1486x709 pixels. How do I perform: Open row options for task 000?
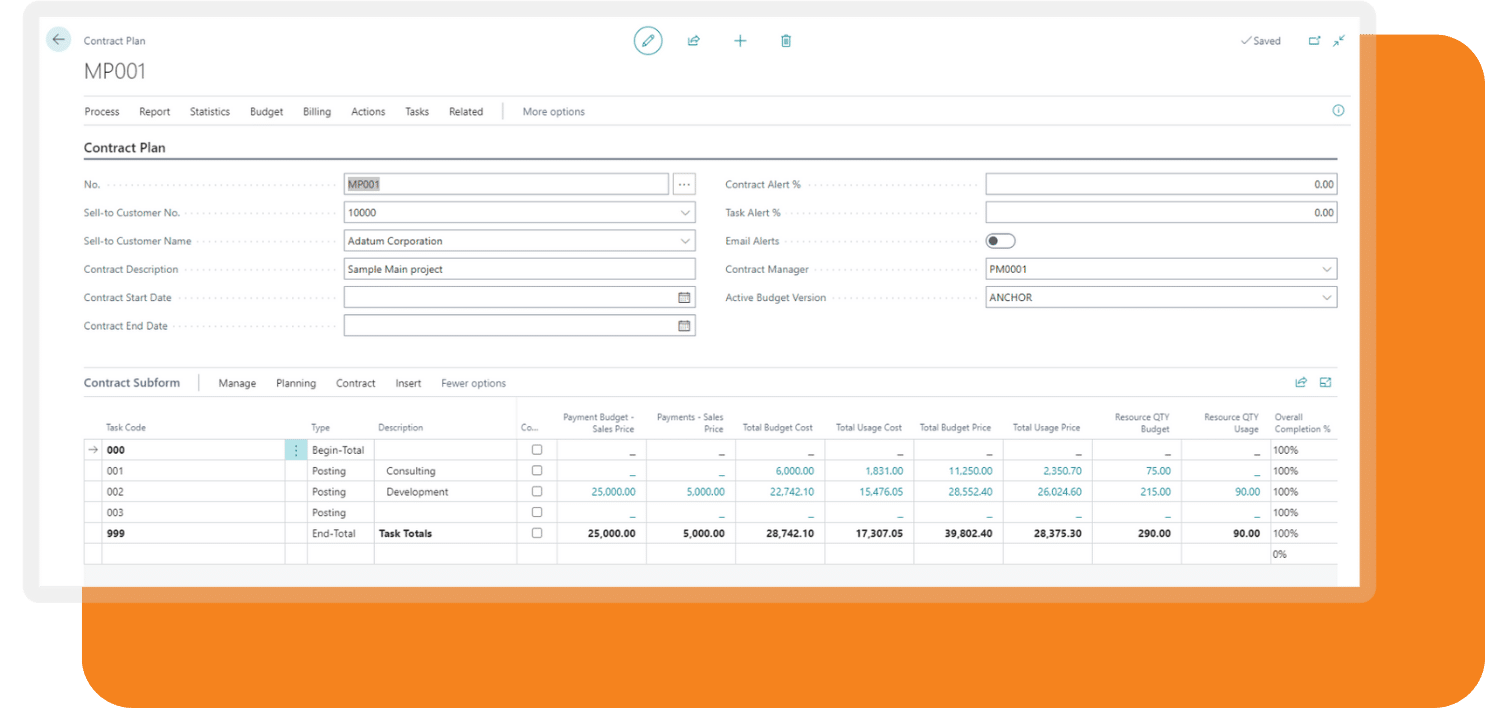click(295, 450)
